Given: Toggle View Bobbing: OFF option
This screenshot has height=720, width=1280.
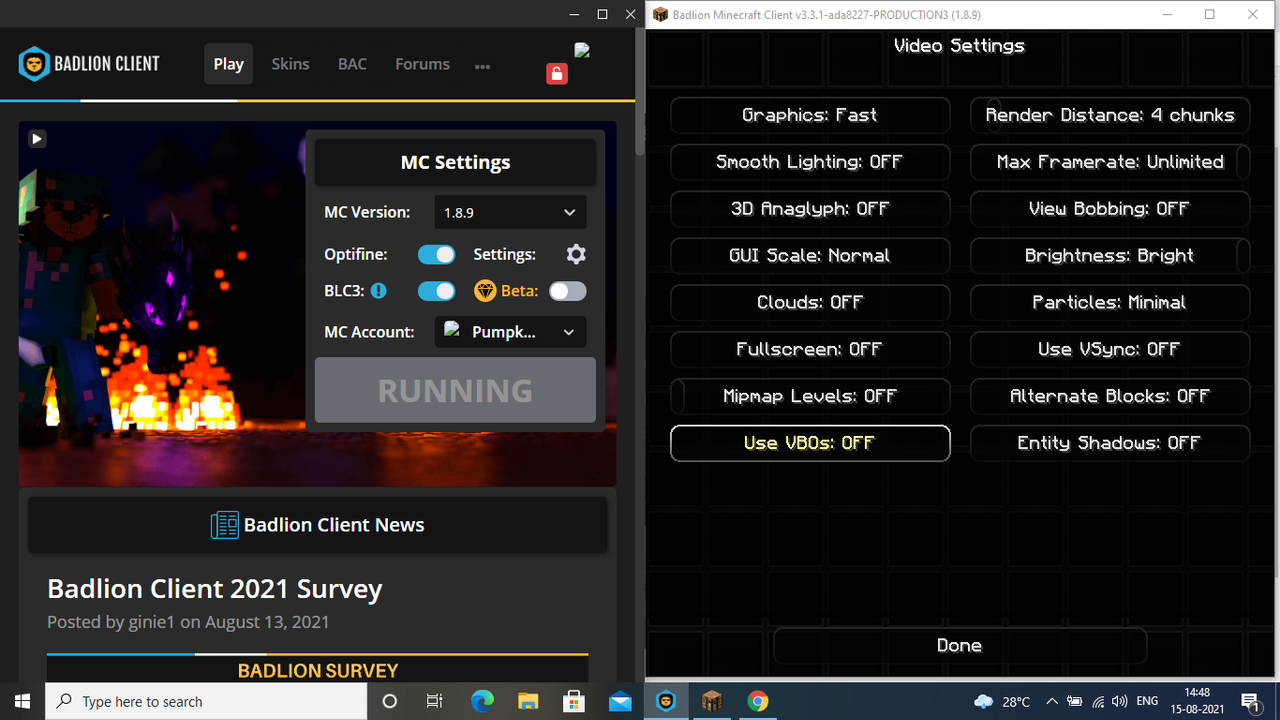Looking at the screenshot, I should point(1110,209).
